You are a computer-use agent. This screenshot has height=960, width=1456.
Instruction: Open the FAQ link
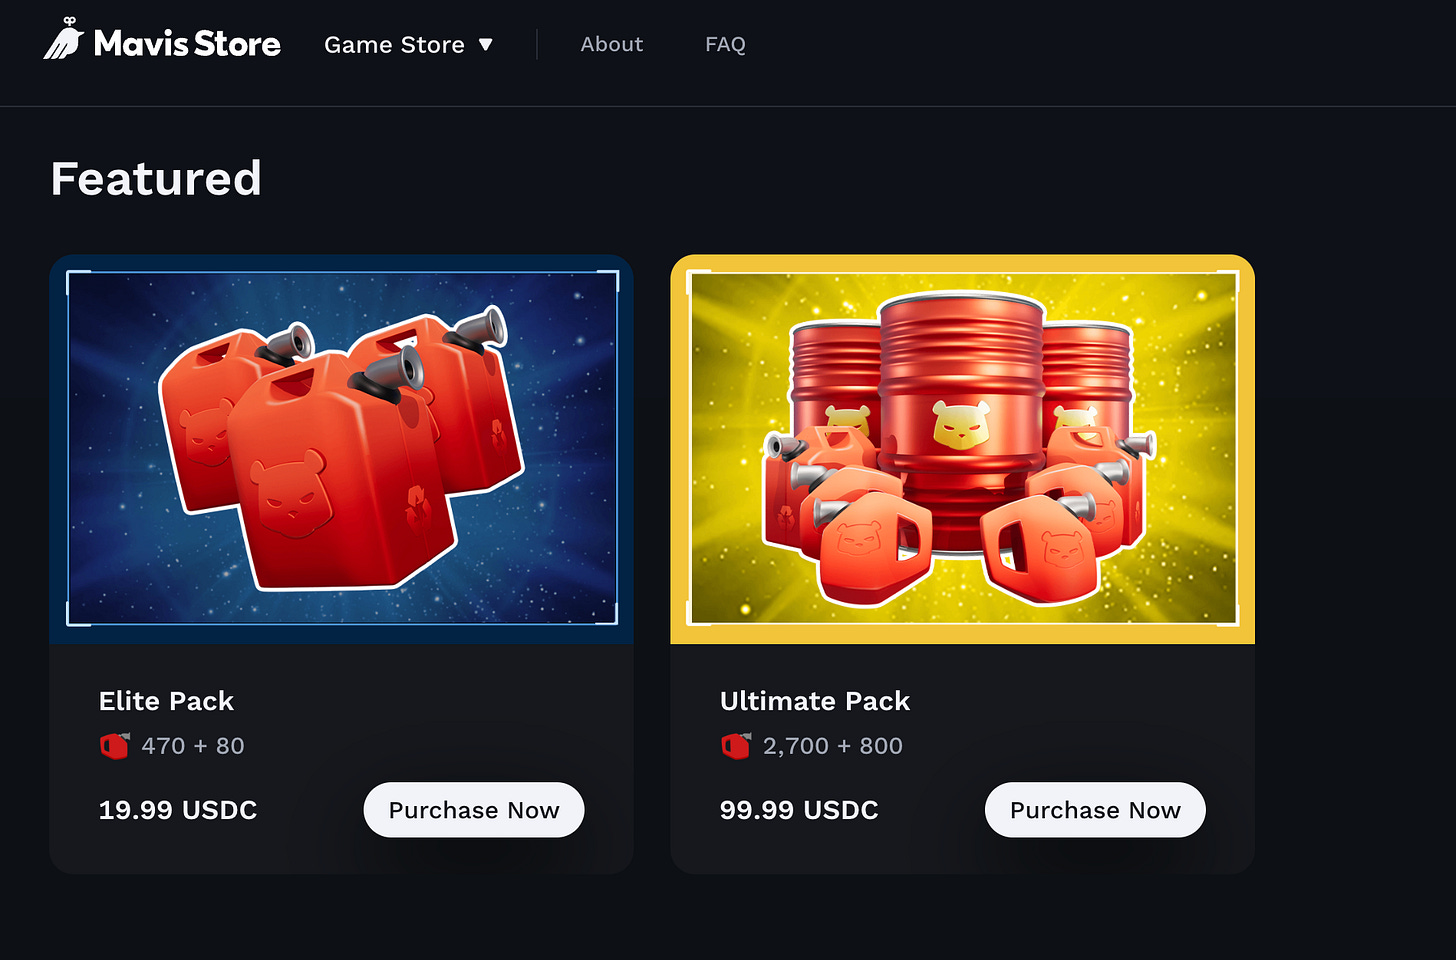[725, 44]
